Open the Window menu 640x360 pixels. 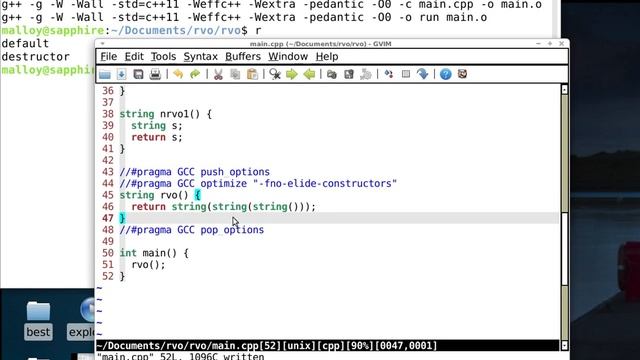pos(288,56)
